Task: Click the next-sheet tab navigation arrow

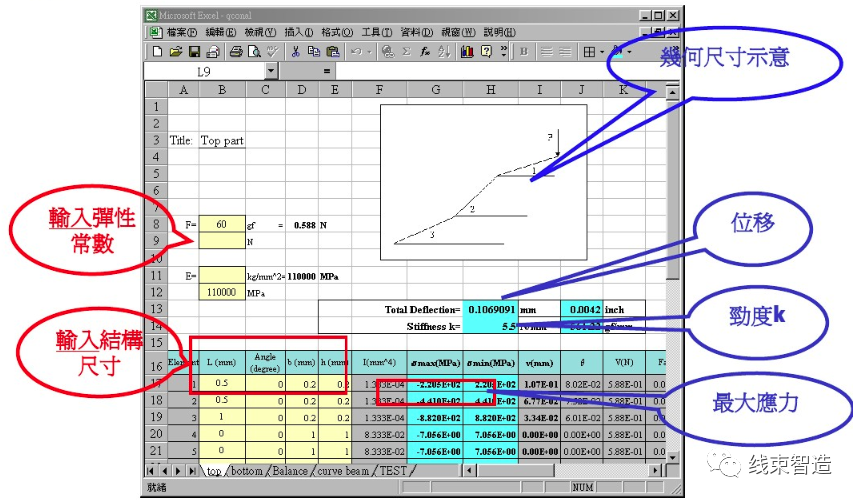Action: point(177,471)
